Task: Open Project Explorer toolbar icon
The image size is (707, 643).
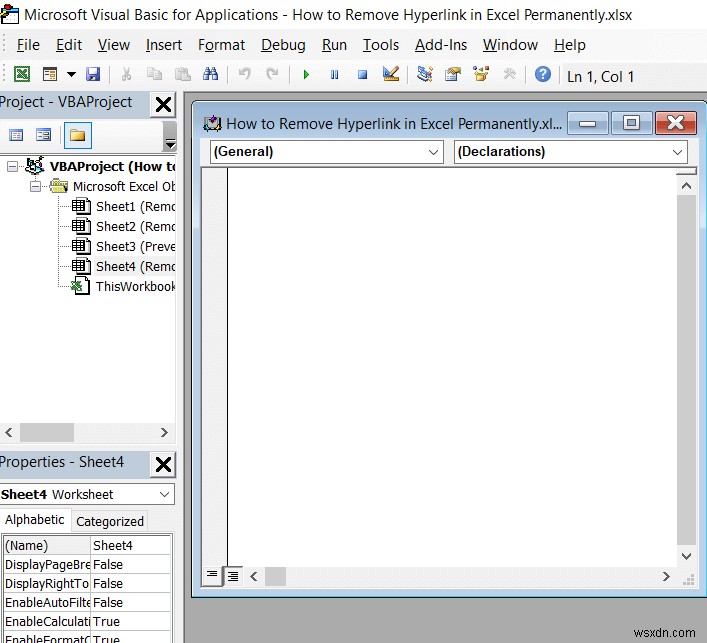Action: (424, 74)
